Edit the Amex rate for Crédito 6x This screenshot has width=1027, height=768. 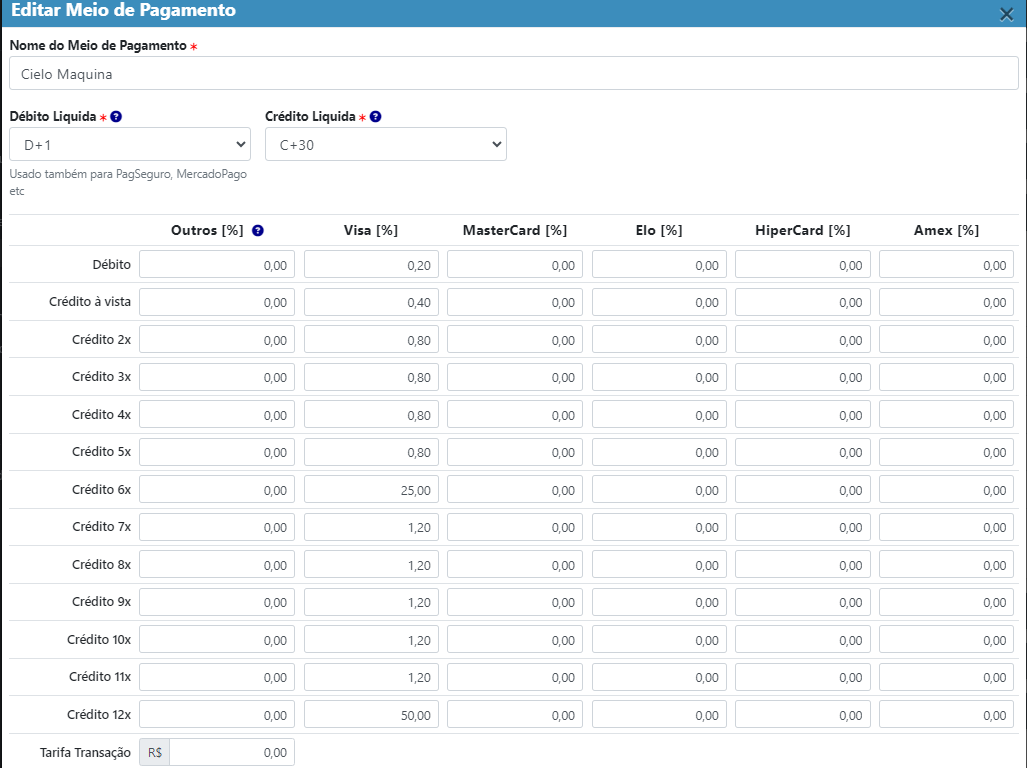click(x=946, y=490)
